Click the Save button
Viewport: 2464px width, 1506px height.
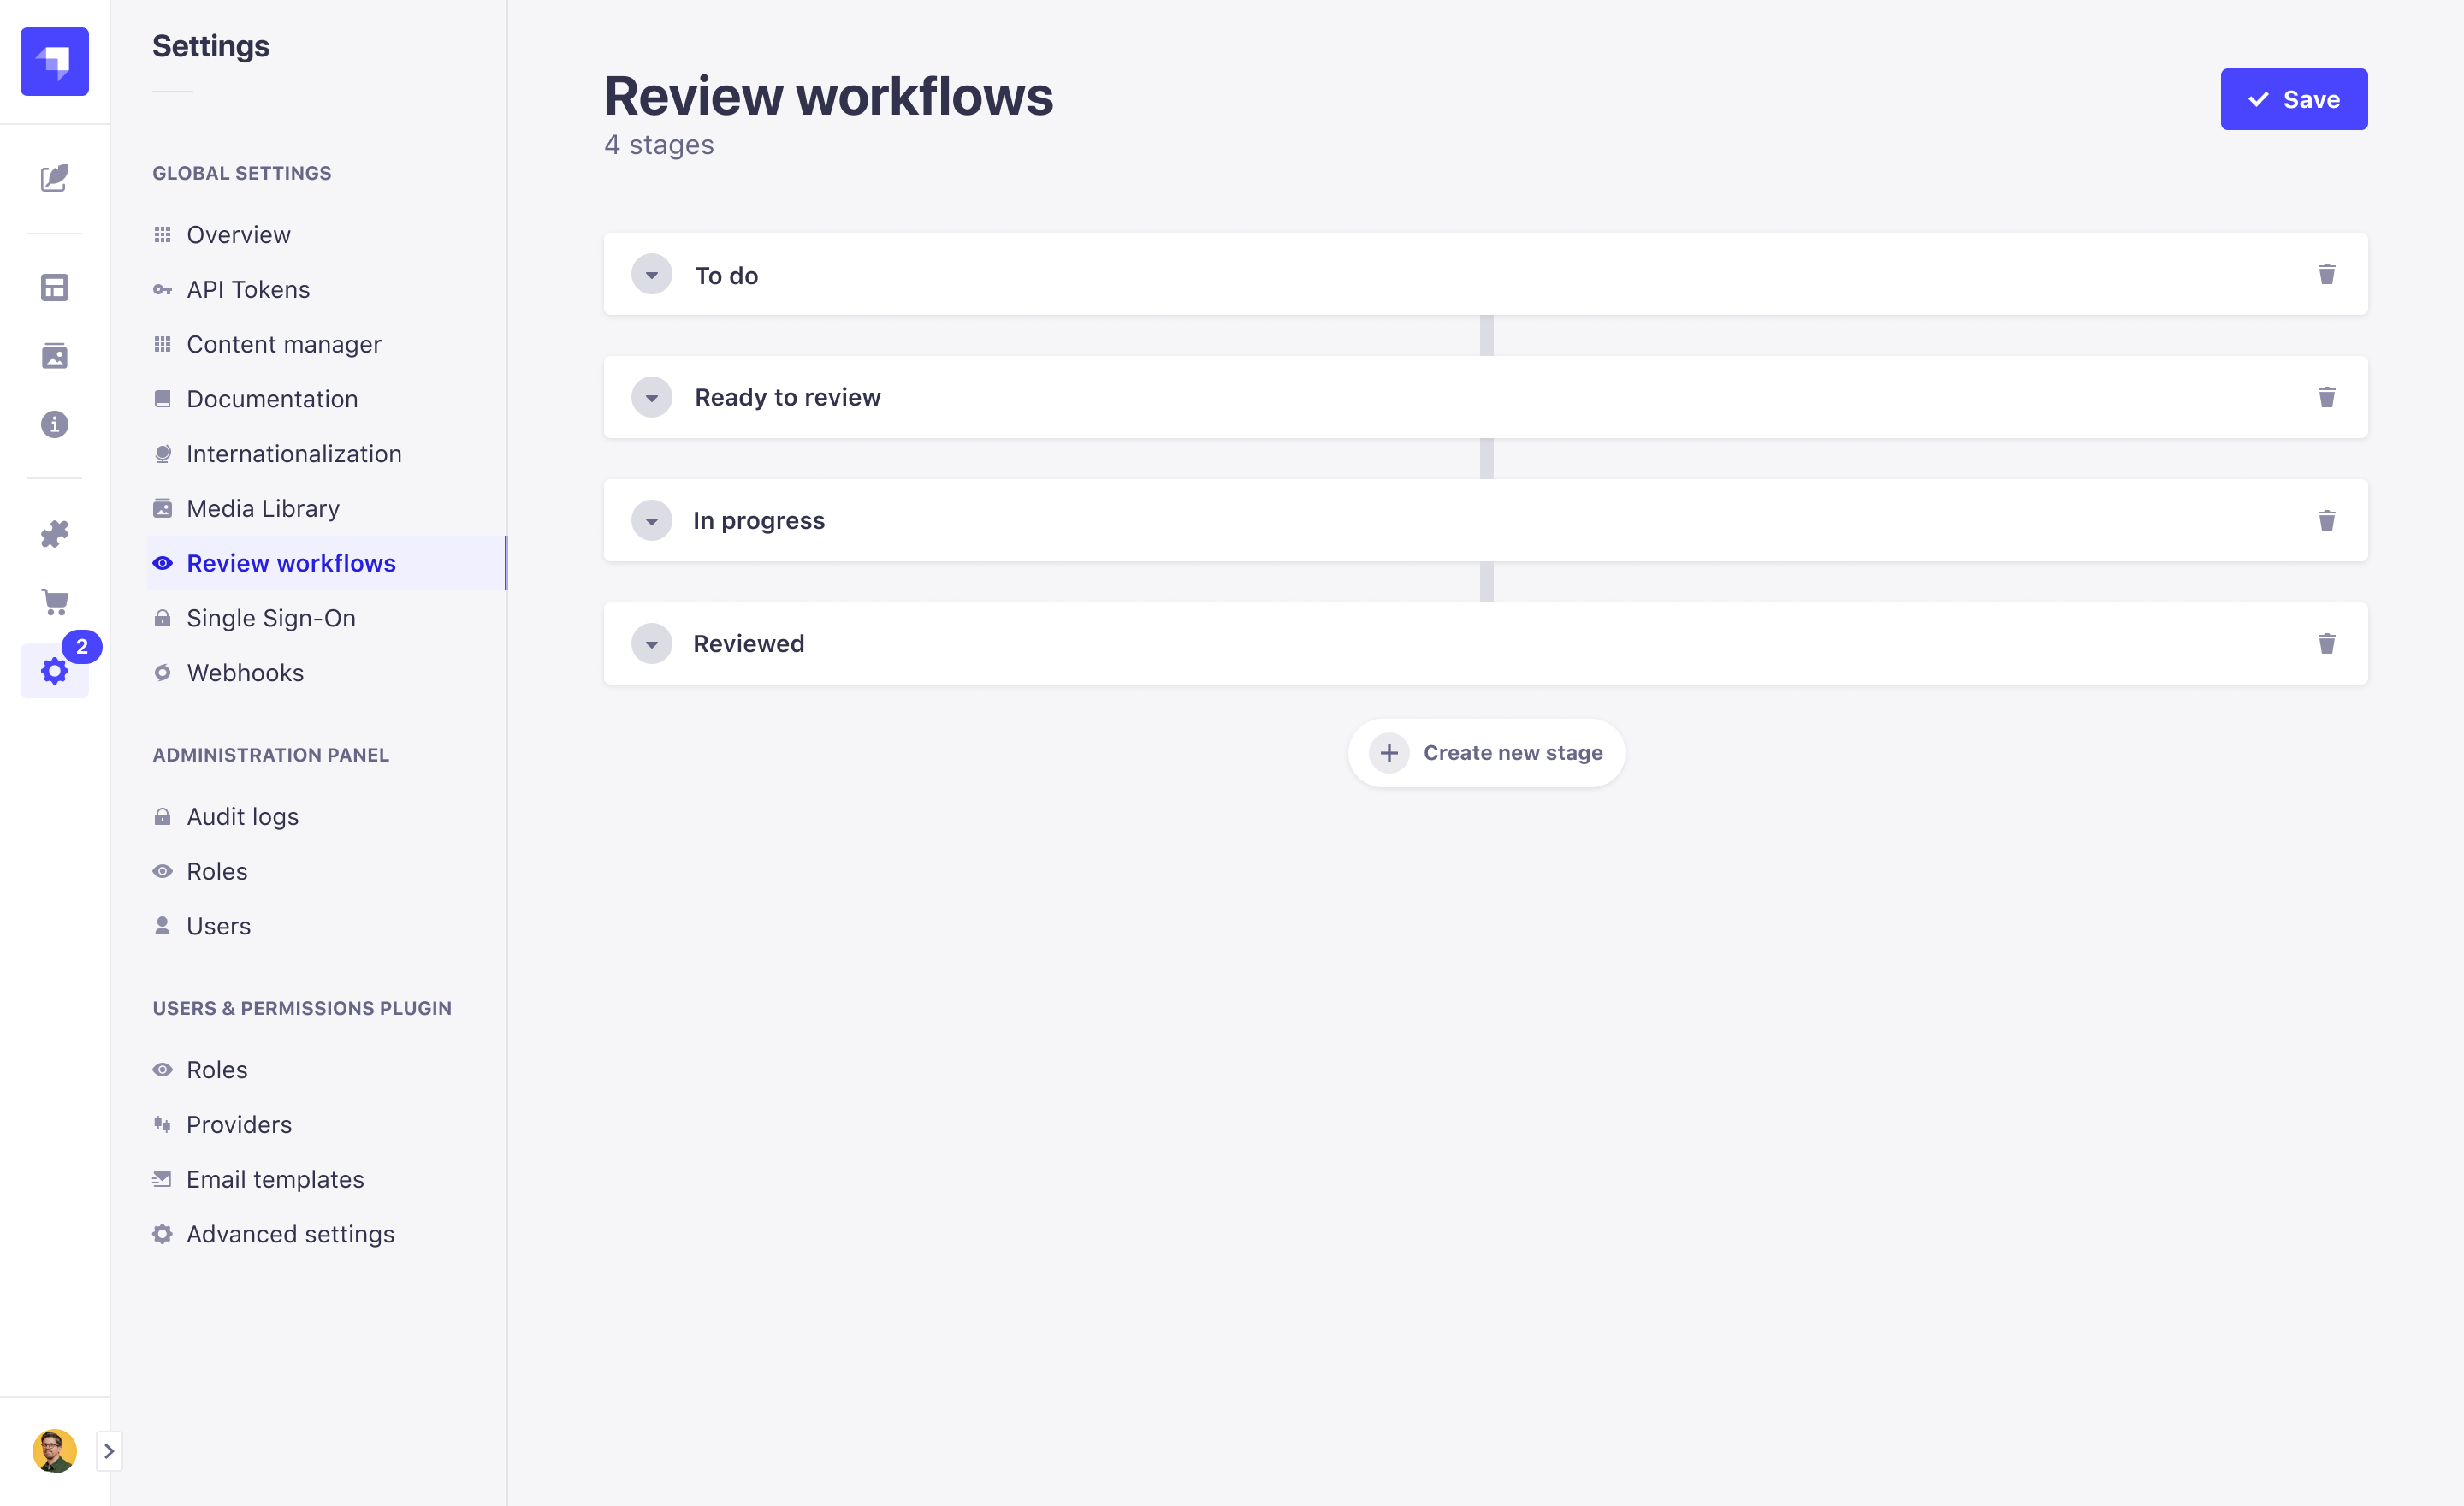2293,98
